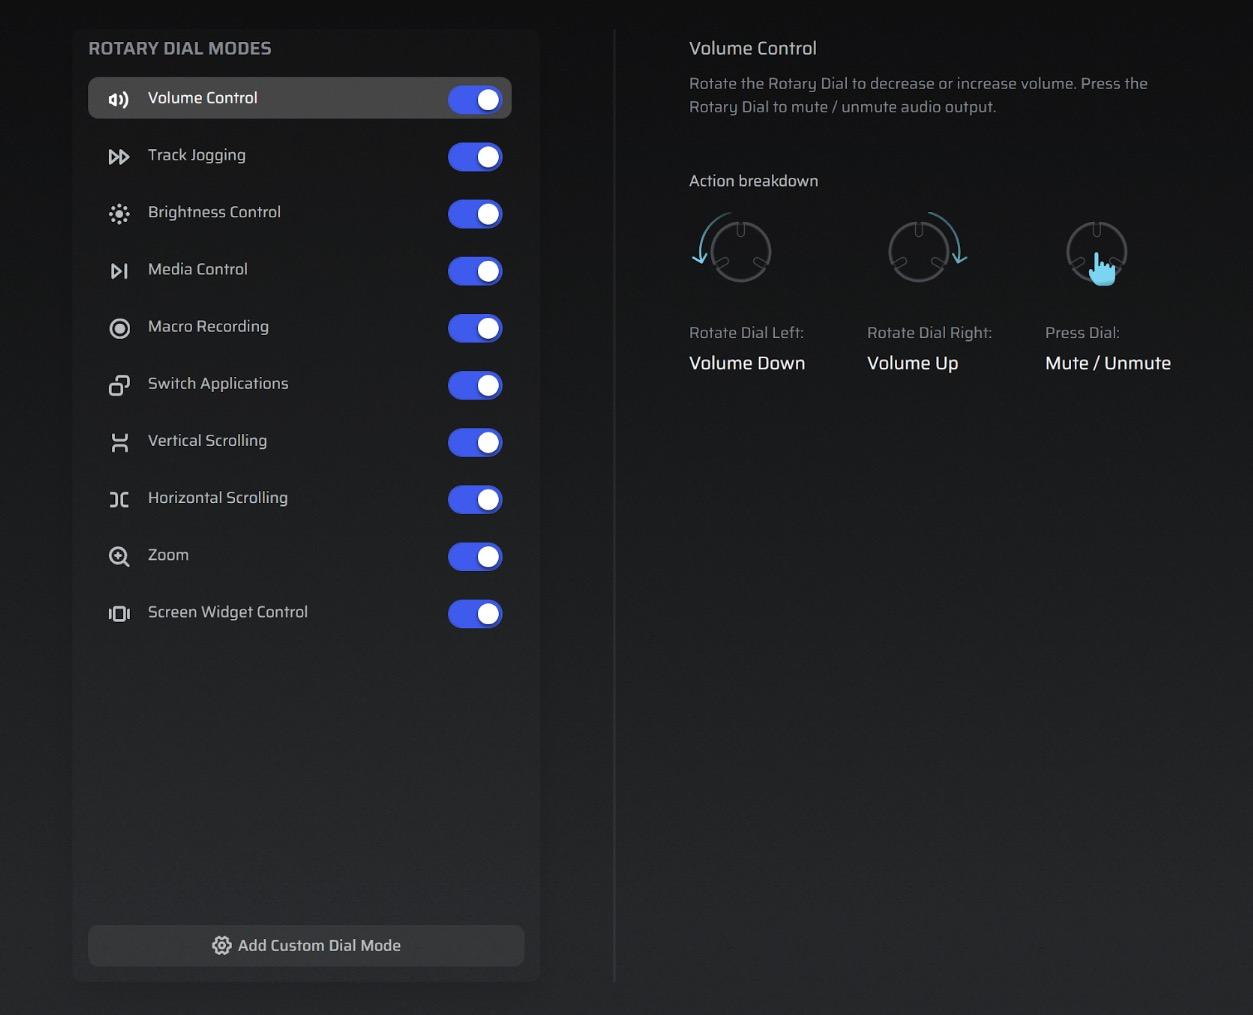This screenshot has height=1015, width=1253.
Task: Select the Vertical Scrolling mode
Action: tap(207, 441)
